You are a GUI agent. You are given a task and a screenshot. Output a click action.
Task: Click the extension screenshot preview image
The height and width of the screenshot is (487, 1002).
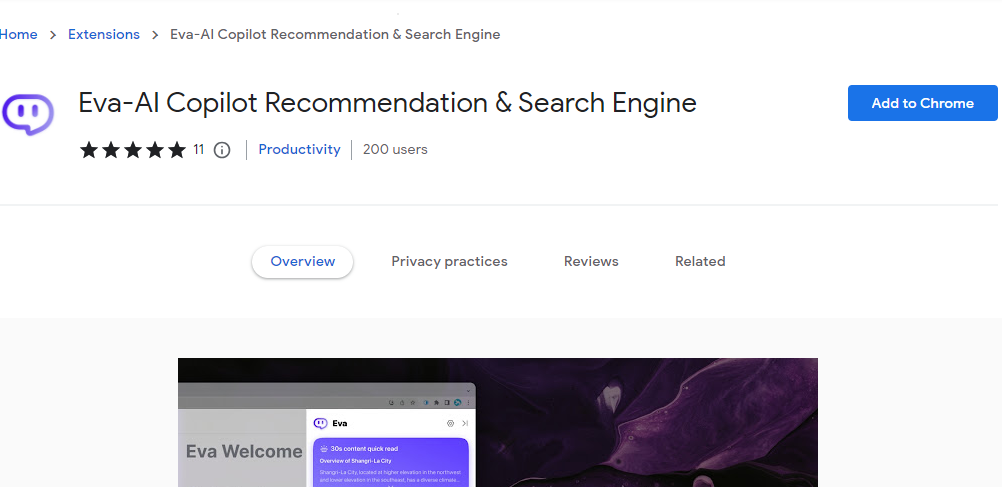(x=640, y=422)
